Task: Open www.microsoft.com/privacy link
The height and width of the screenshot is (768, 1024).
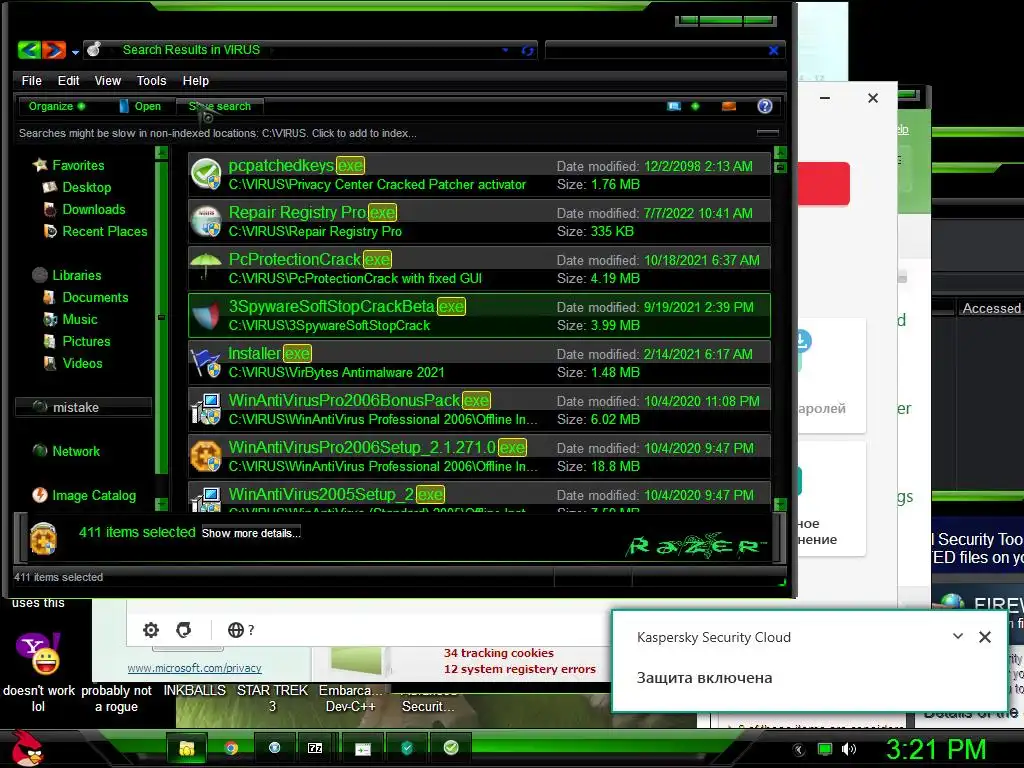Action: point(195,669)
